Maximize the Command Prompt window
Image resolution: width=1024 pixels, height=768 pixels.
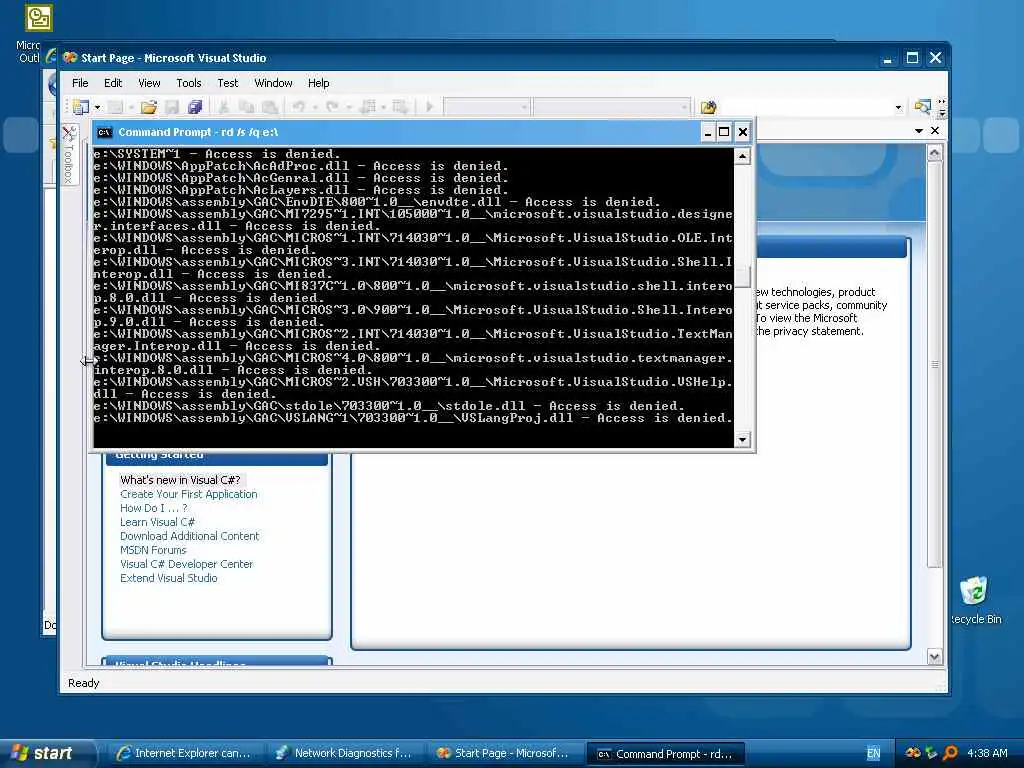[x=724, y=133]
